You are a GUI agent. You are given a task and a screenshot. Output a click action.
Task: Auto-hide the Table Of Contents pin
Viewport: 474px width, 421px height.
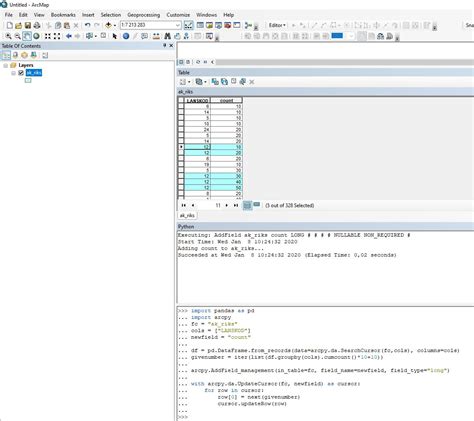coord(165,45)
